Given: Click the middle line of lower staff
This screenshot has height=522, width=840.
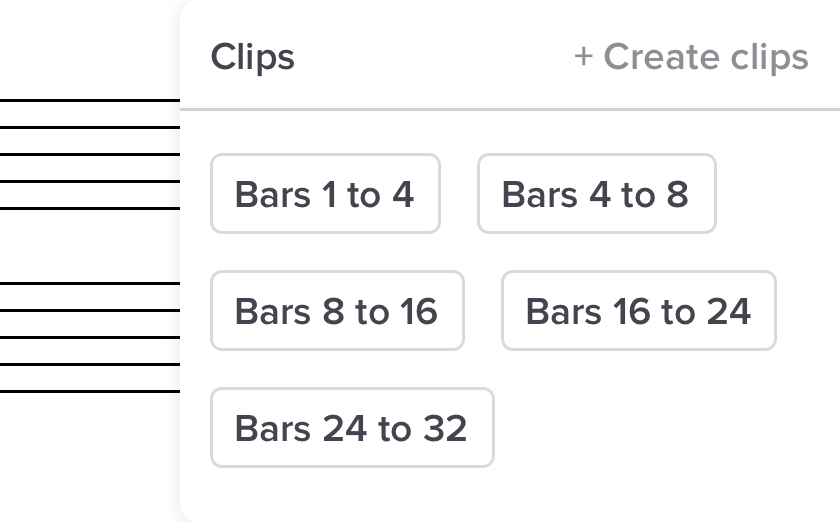Looking at the screenshot, I should (x=90, y=338).
